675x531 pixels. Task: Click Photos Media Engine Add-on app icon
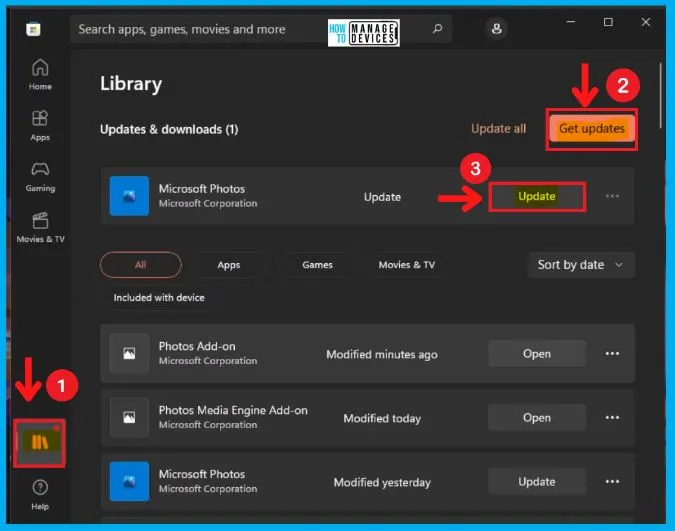click(x=129, y=418)
